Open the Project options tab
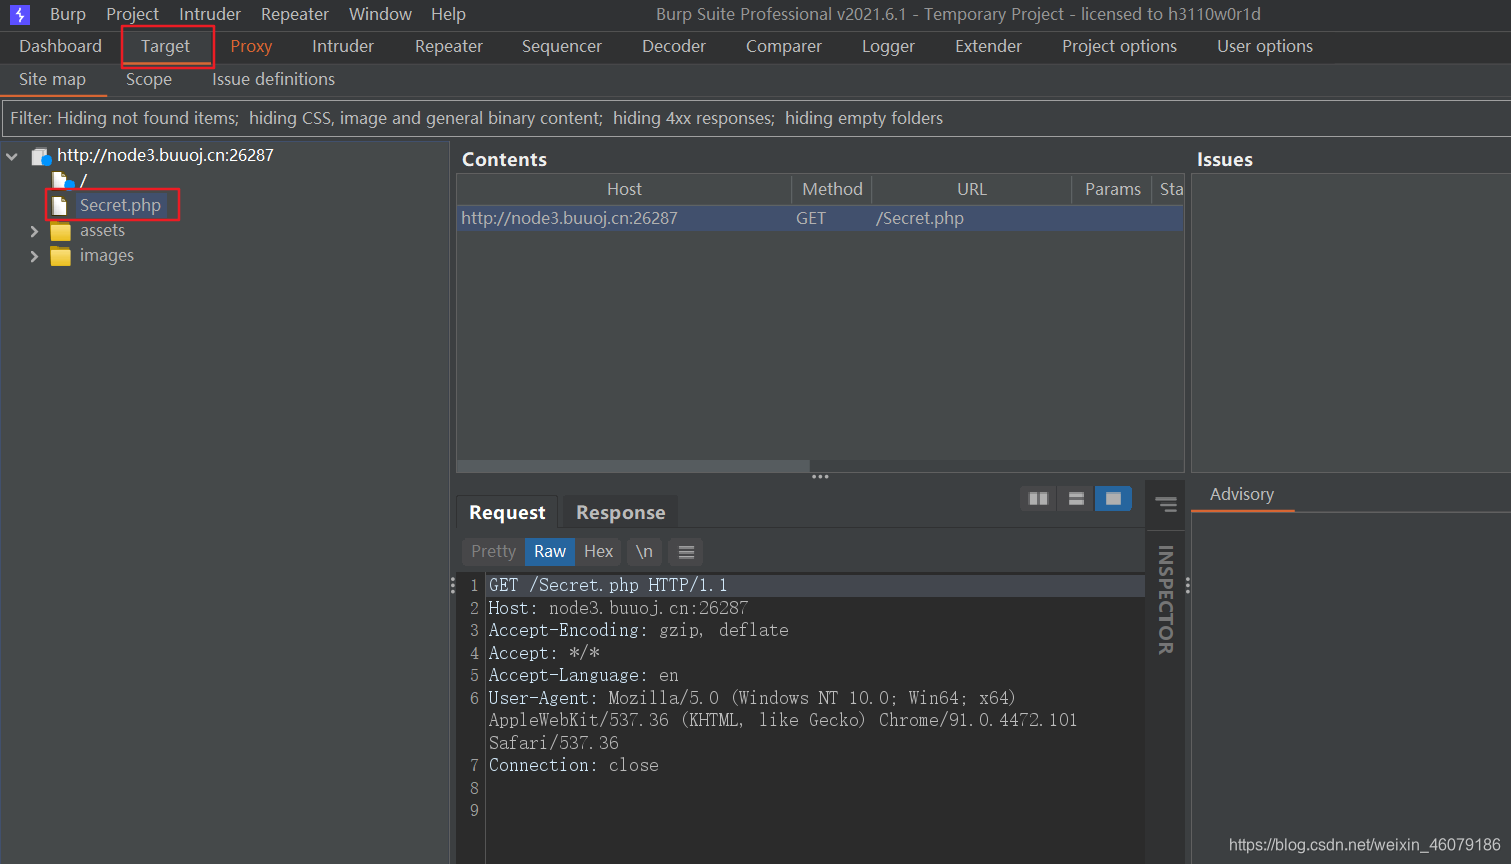The image size is (1511, 864). point(1119,46)
